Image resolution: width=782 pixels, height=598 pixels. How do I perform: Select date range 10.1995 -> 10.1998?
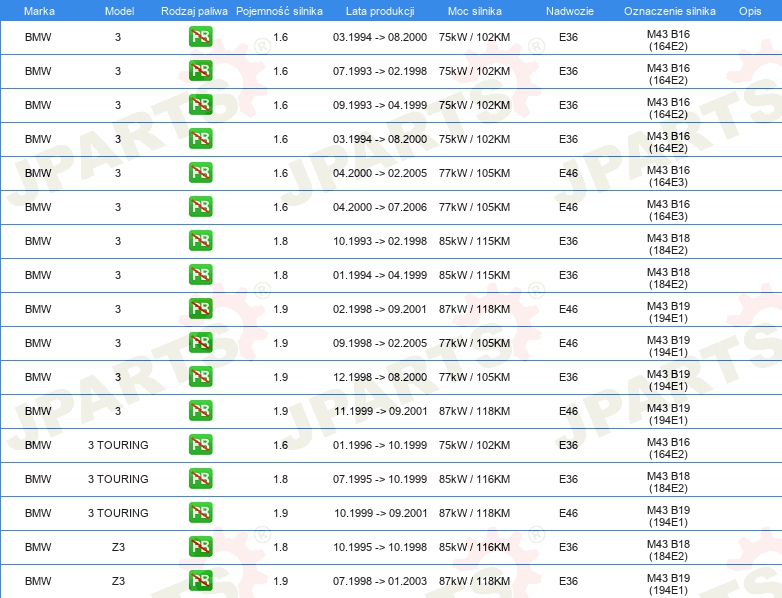coord(380,547)
